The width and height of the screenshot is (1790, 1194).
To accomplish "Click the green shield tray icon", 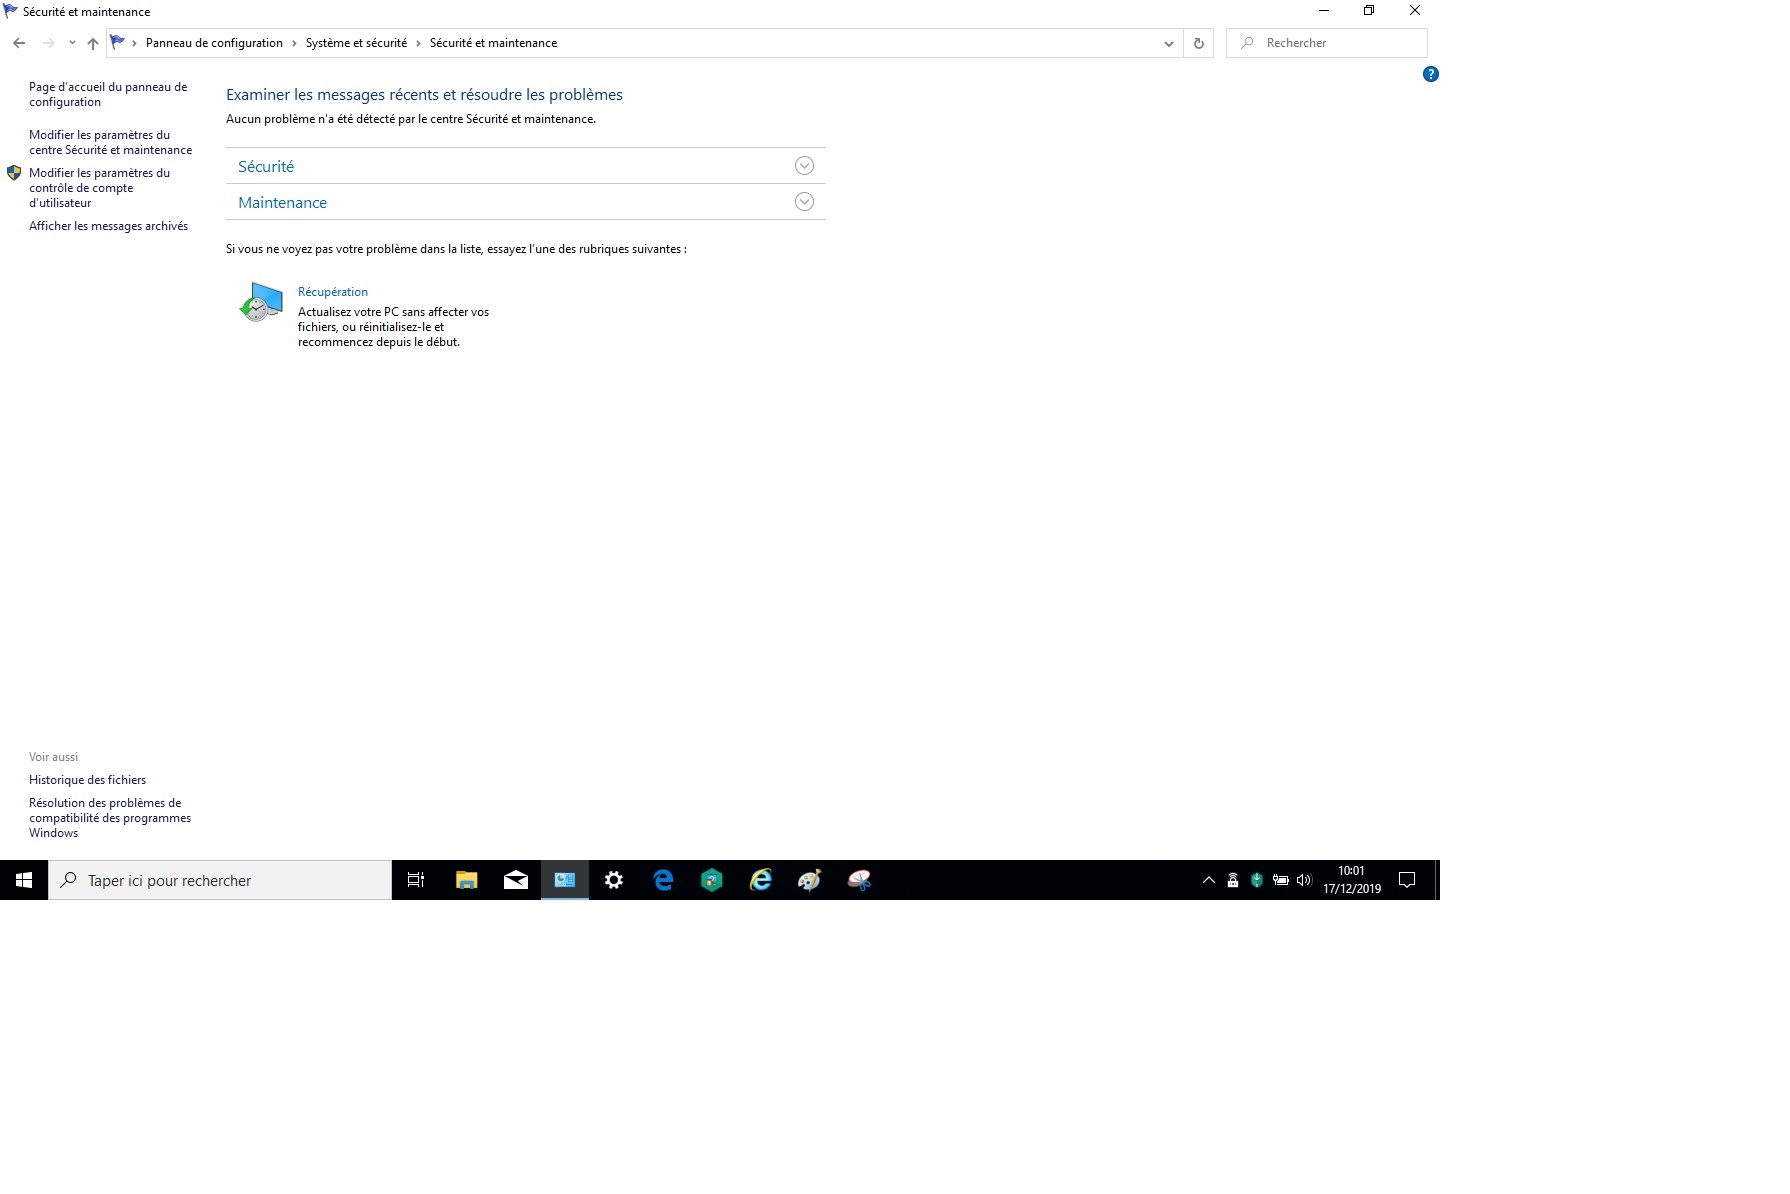I will click(1257, 880).
